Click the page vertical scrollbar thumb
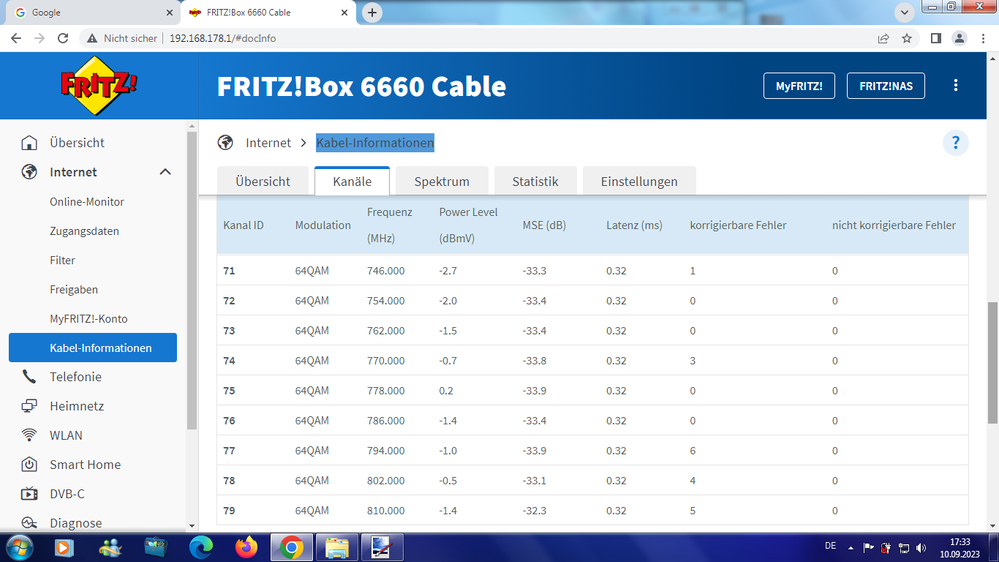Screen dimensions: 999x562 point(993,361)
